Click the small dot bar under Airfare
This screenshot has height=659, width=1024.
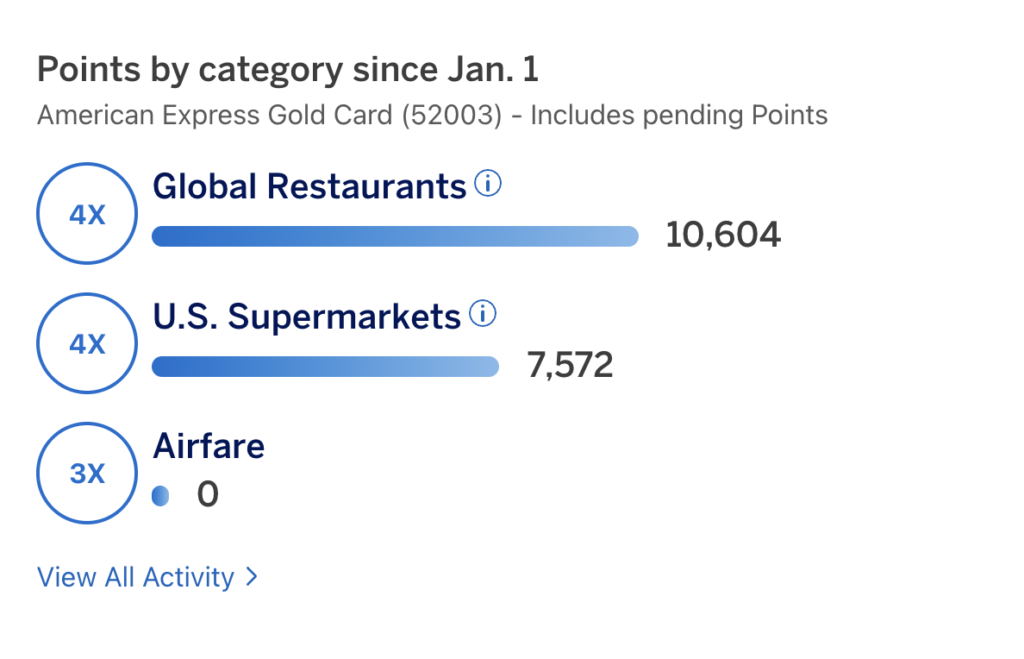160,496
